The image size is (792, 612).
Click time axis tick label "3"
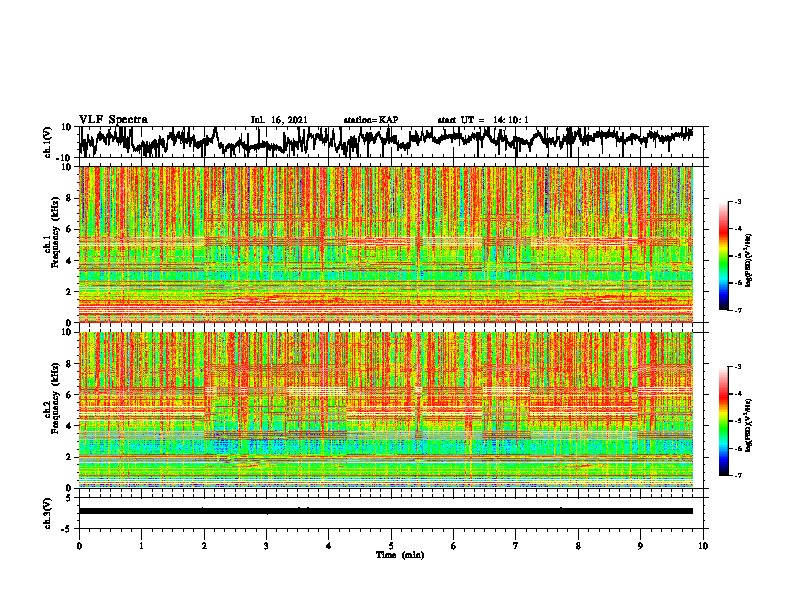pos(266,546)
